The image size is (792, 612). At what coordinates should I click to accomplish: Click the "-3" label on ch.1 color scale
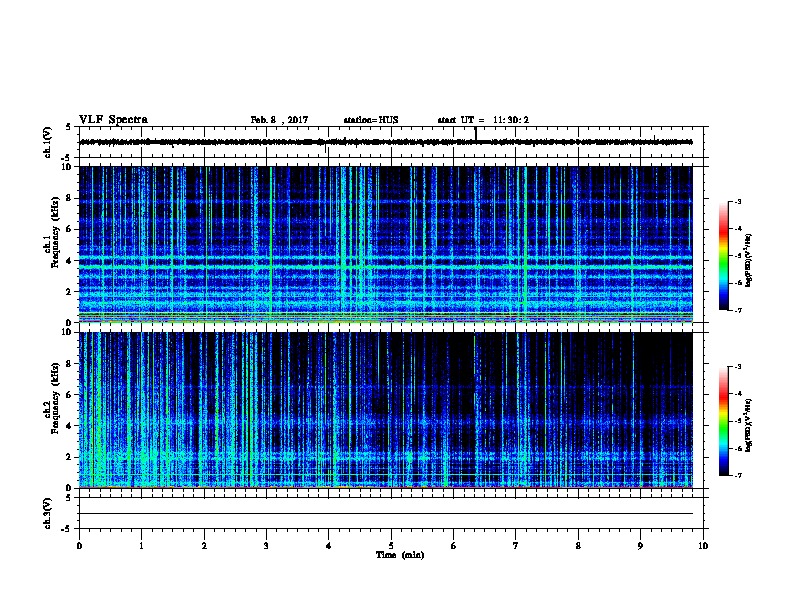click(737, 201)
